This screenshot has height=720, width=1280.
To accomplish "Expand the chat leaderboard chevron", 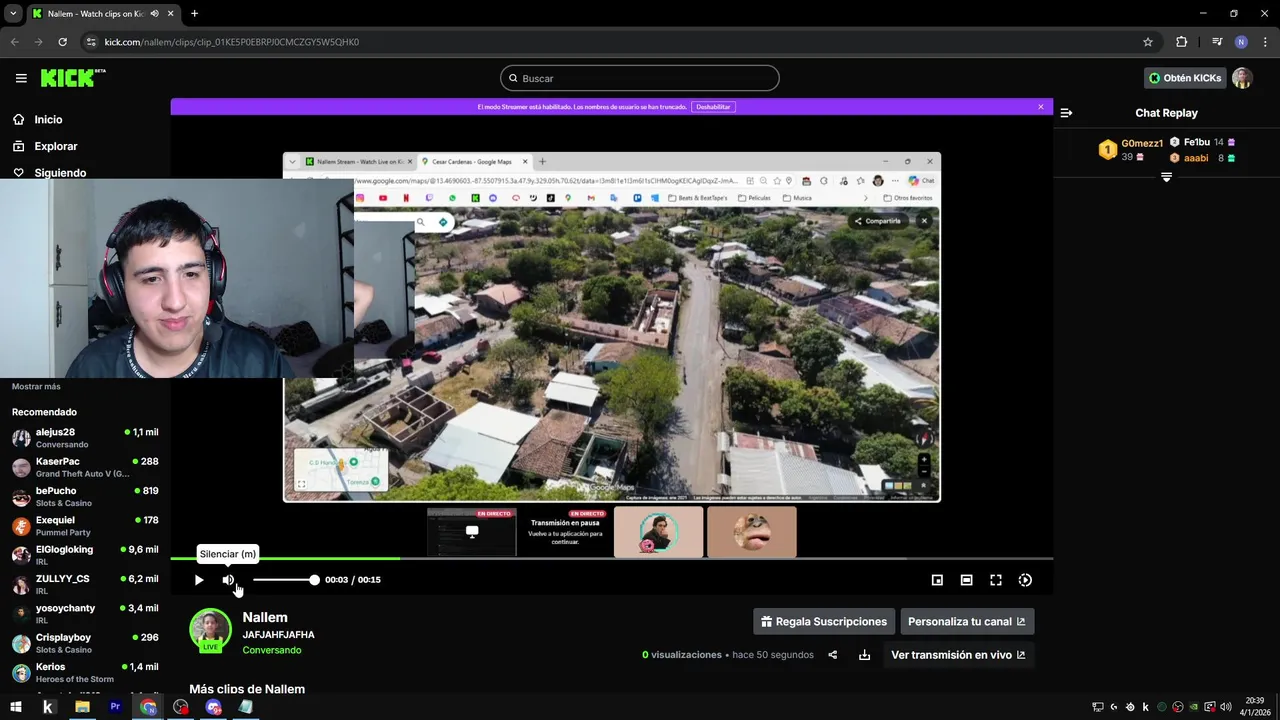I will pyautogui.click(x=1166, y=177).
